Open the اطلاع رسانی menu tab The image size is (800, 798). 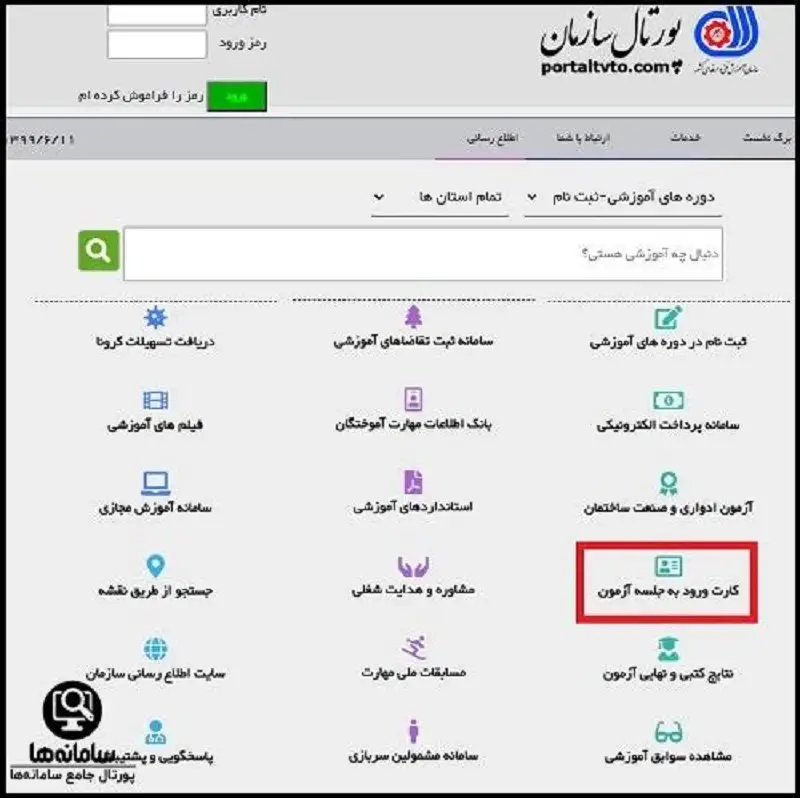pyautogui.click(x=492, y=138)
